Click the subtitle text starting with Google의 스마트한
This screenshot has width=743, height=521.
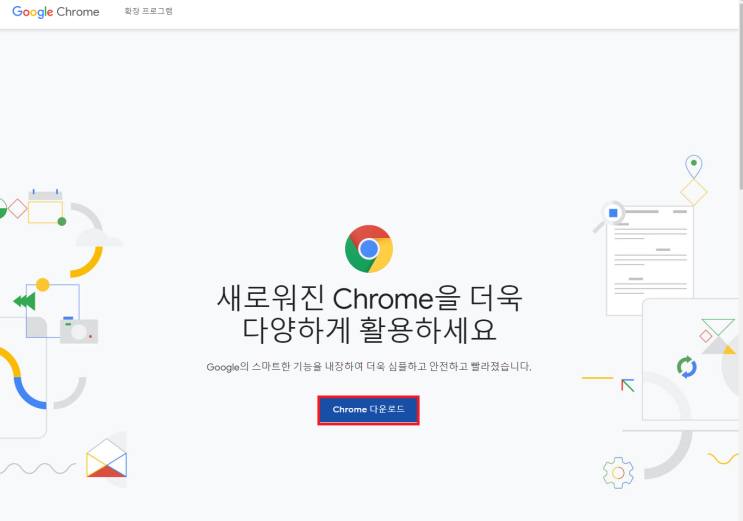369,366
